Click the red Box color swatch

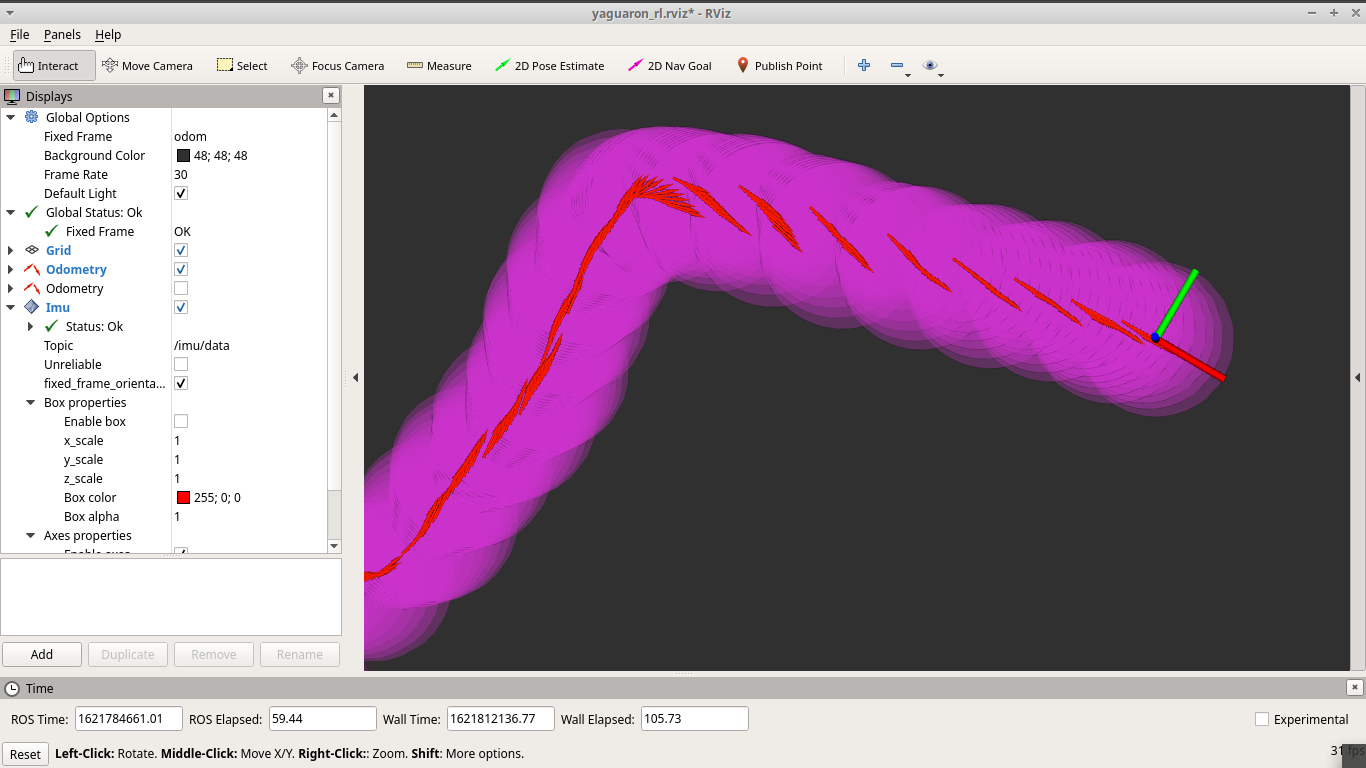(183, 497)
